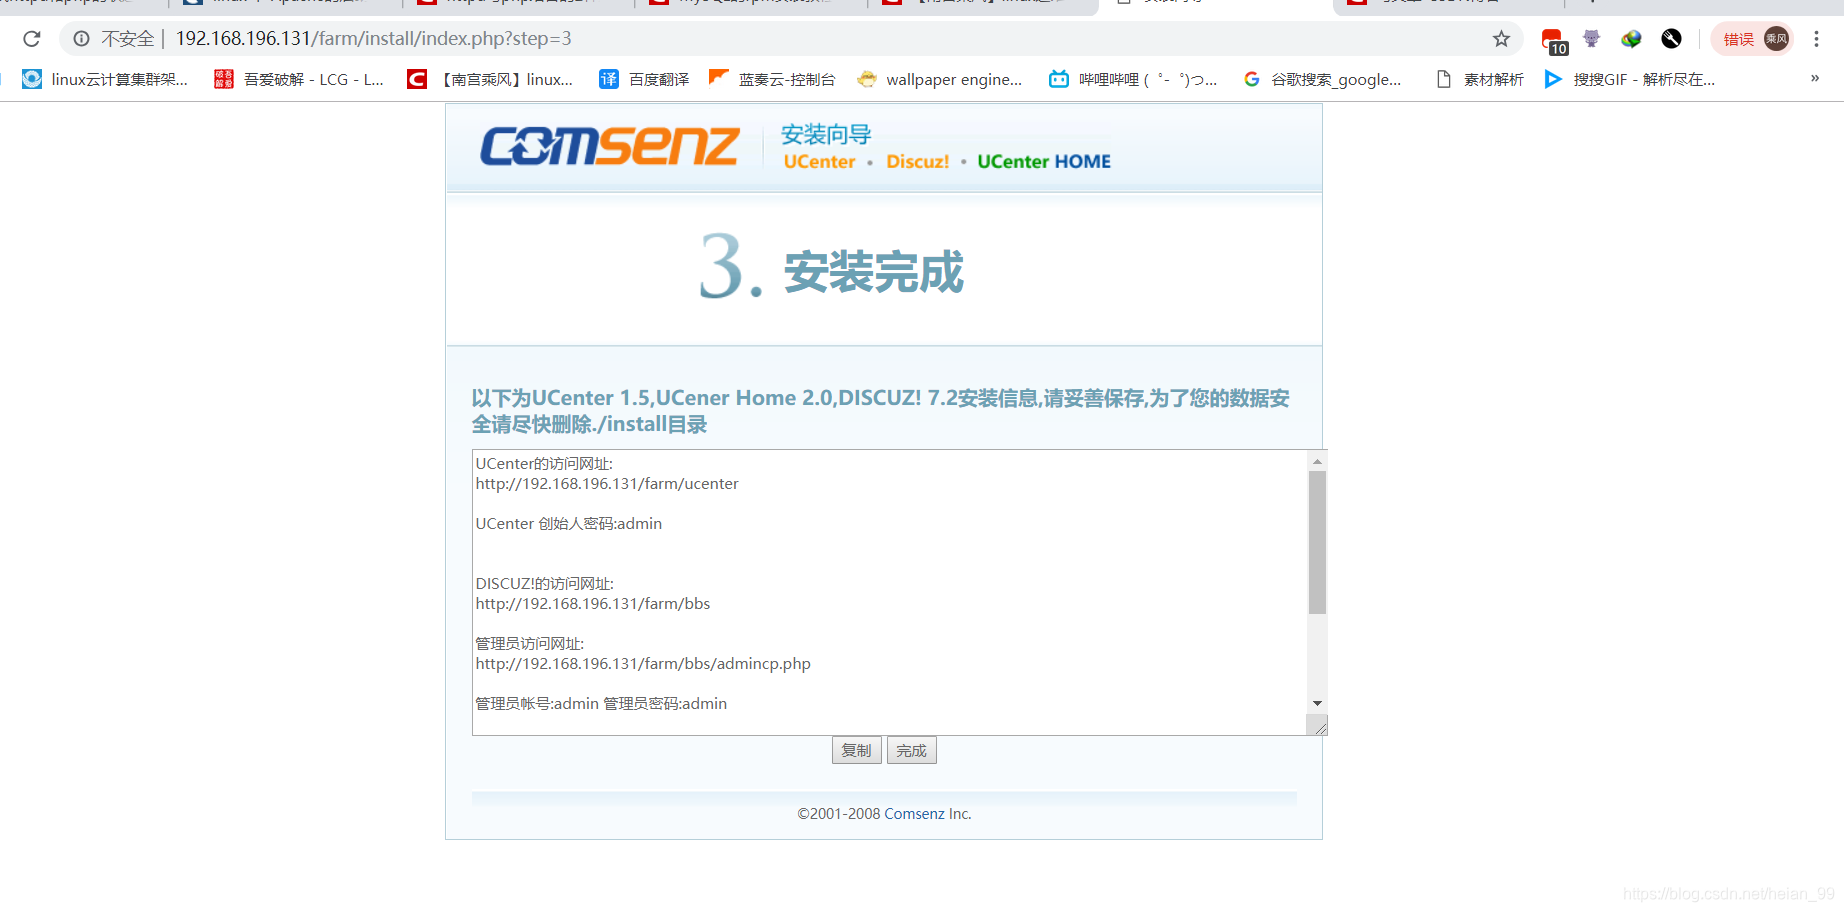Image resolution: width=1844 pixels, height=912 pixels.
Task: Click the site security info icon
Action: [81, 39]
